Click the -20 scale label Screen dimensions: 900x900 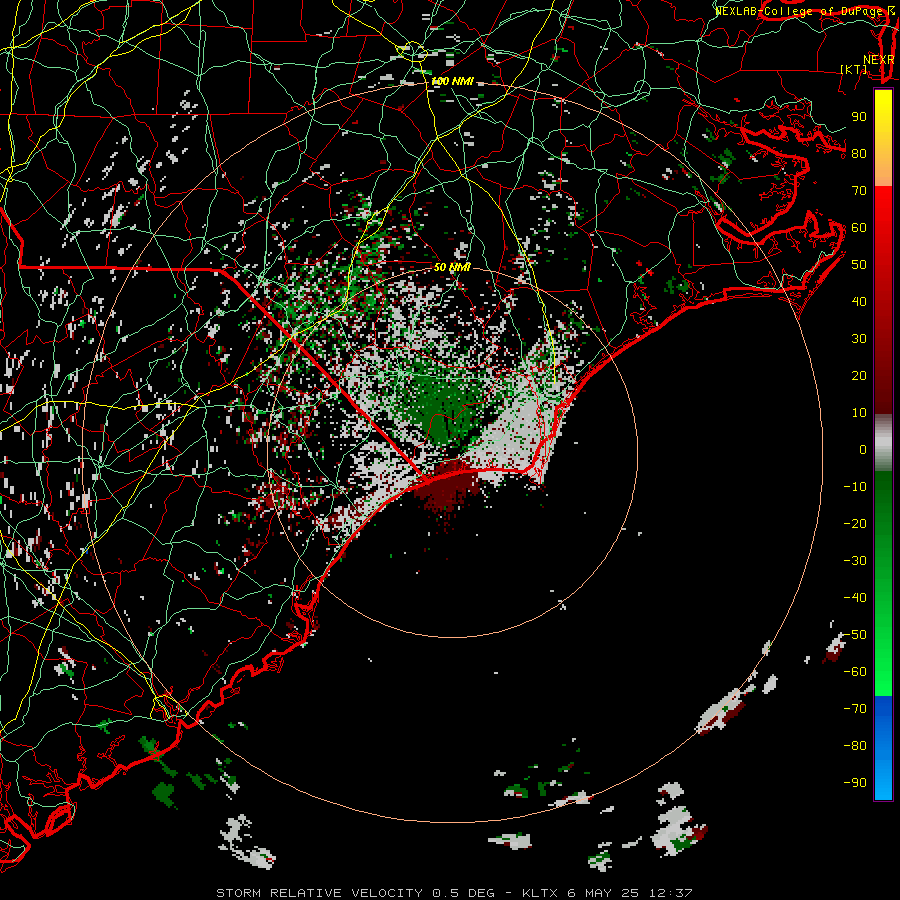855,524
